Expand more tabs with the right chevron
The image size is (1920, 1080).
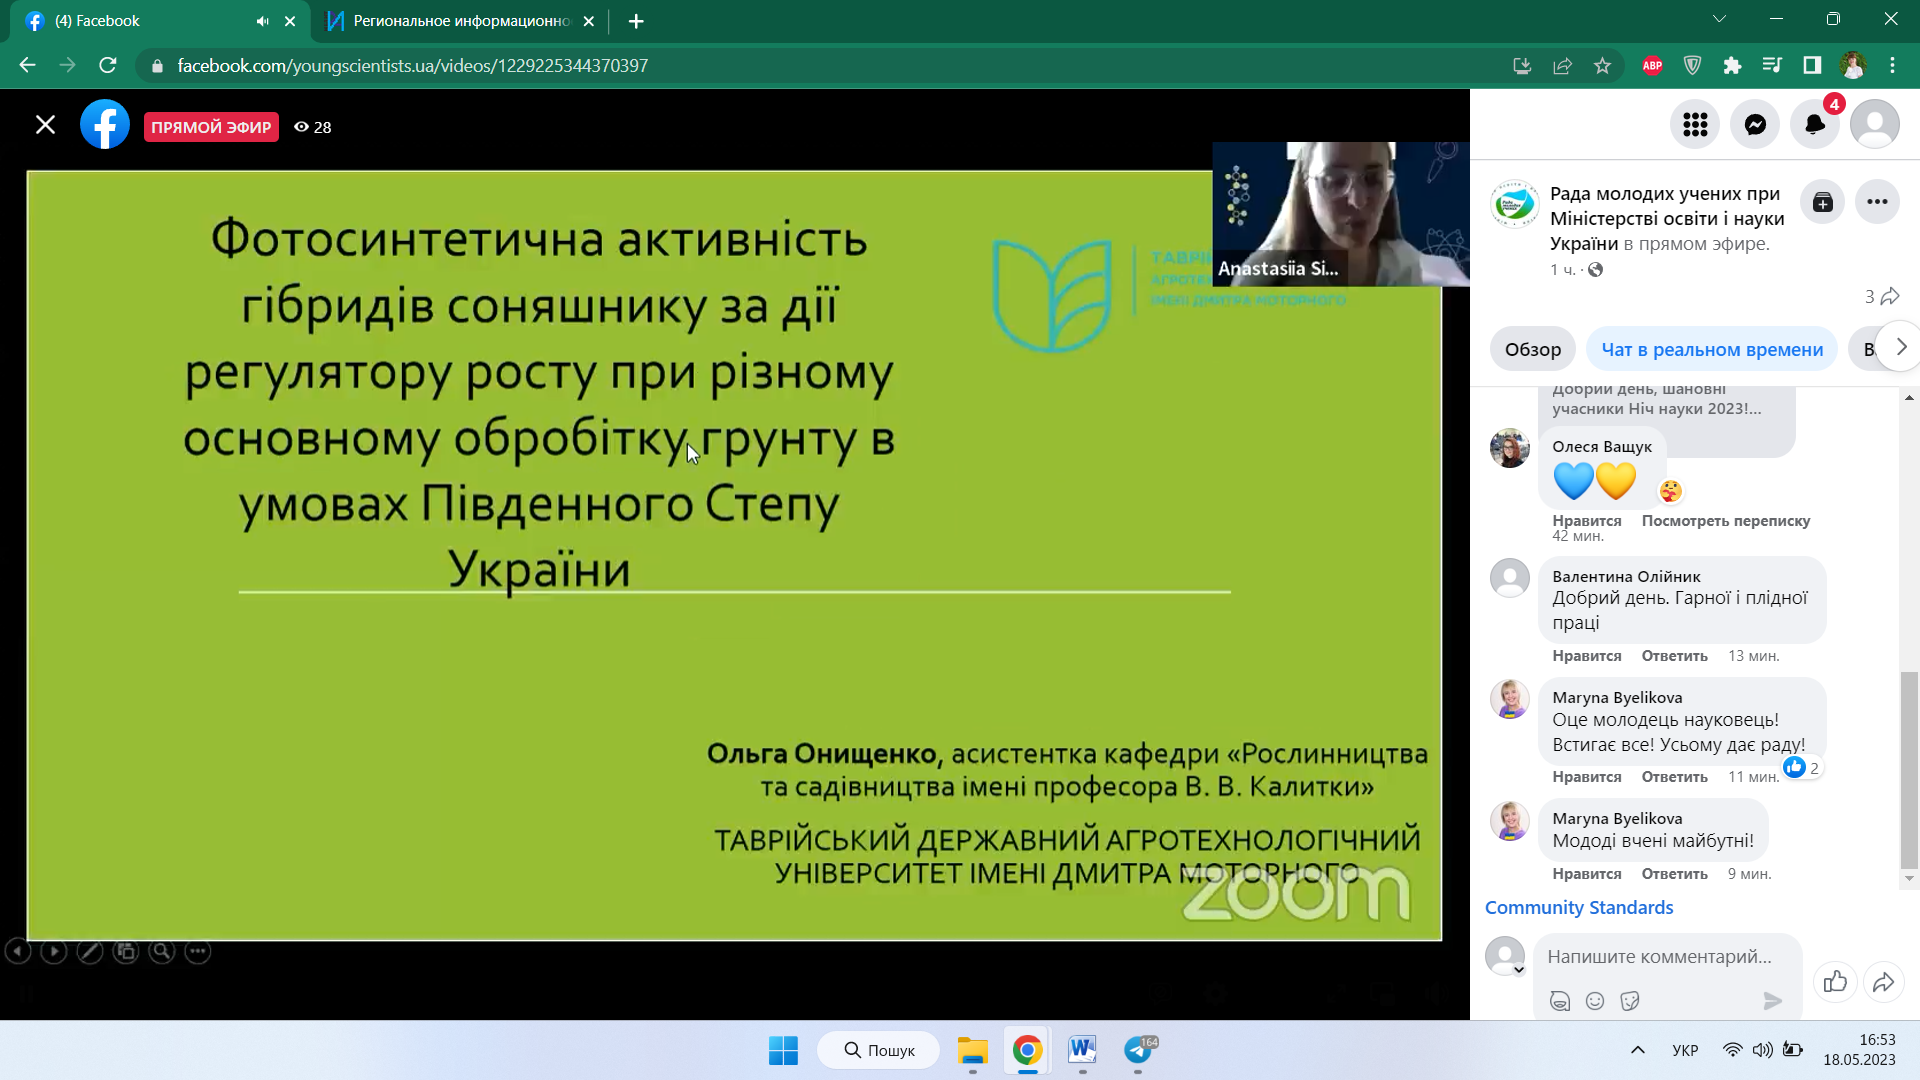click(x=1901, y=347)
